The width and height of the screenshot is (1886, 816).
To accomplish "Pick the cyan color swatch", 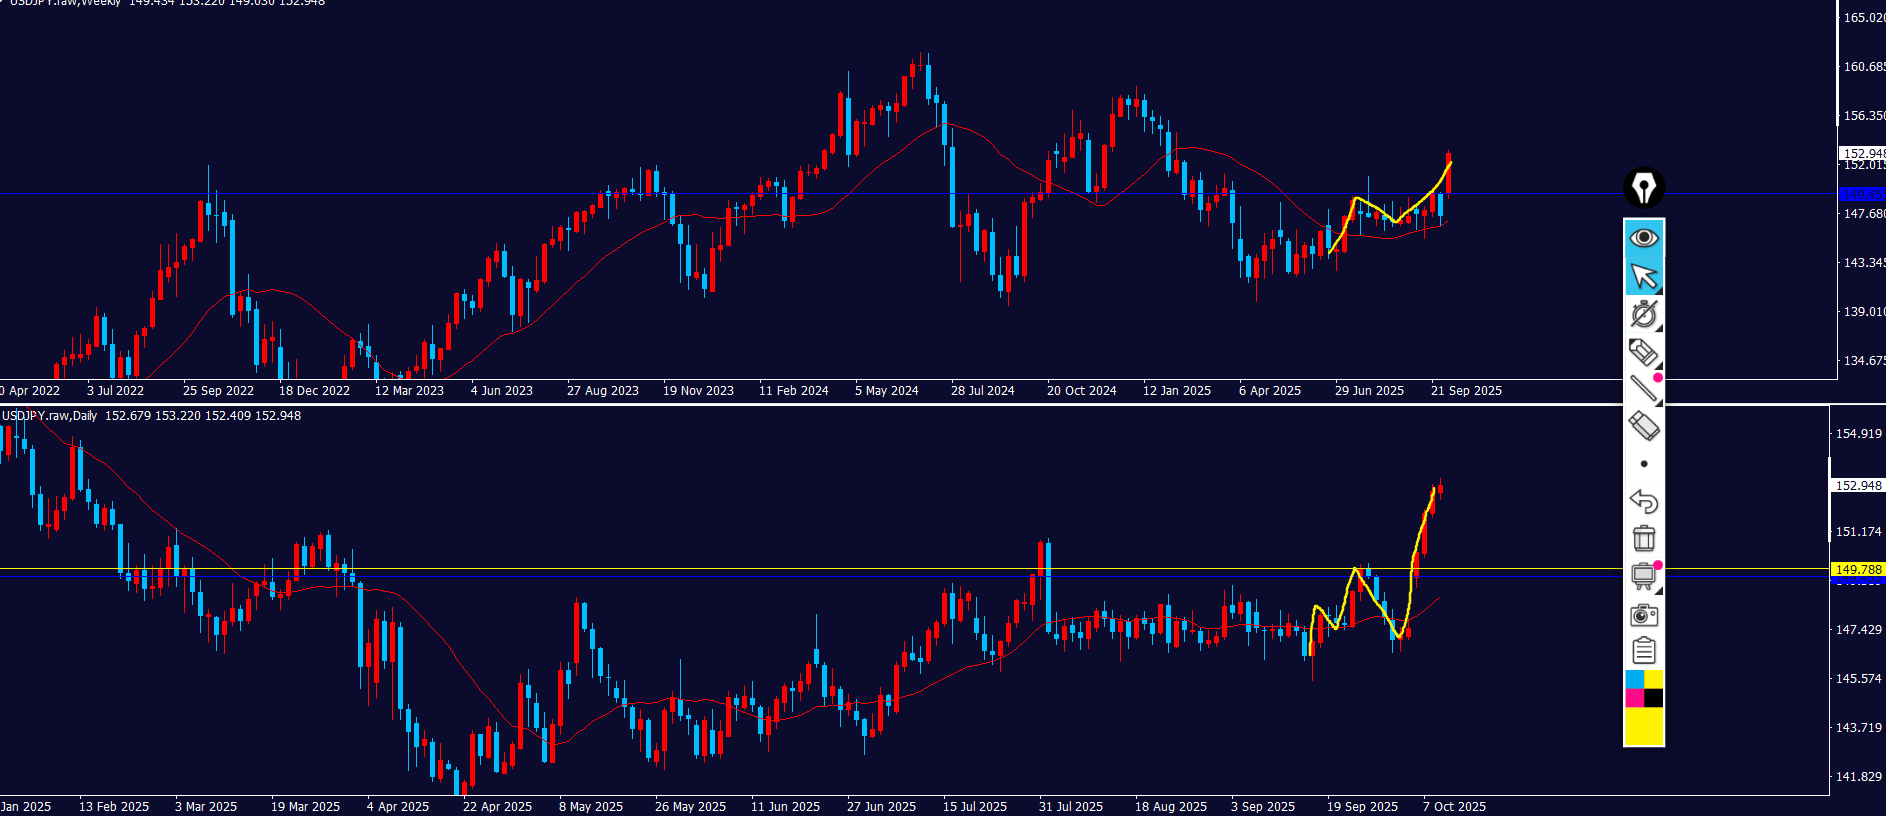I will [x=1634, y=680].
